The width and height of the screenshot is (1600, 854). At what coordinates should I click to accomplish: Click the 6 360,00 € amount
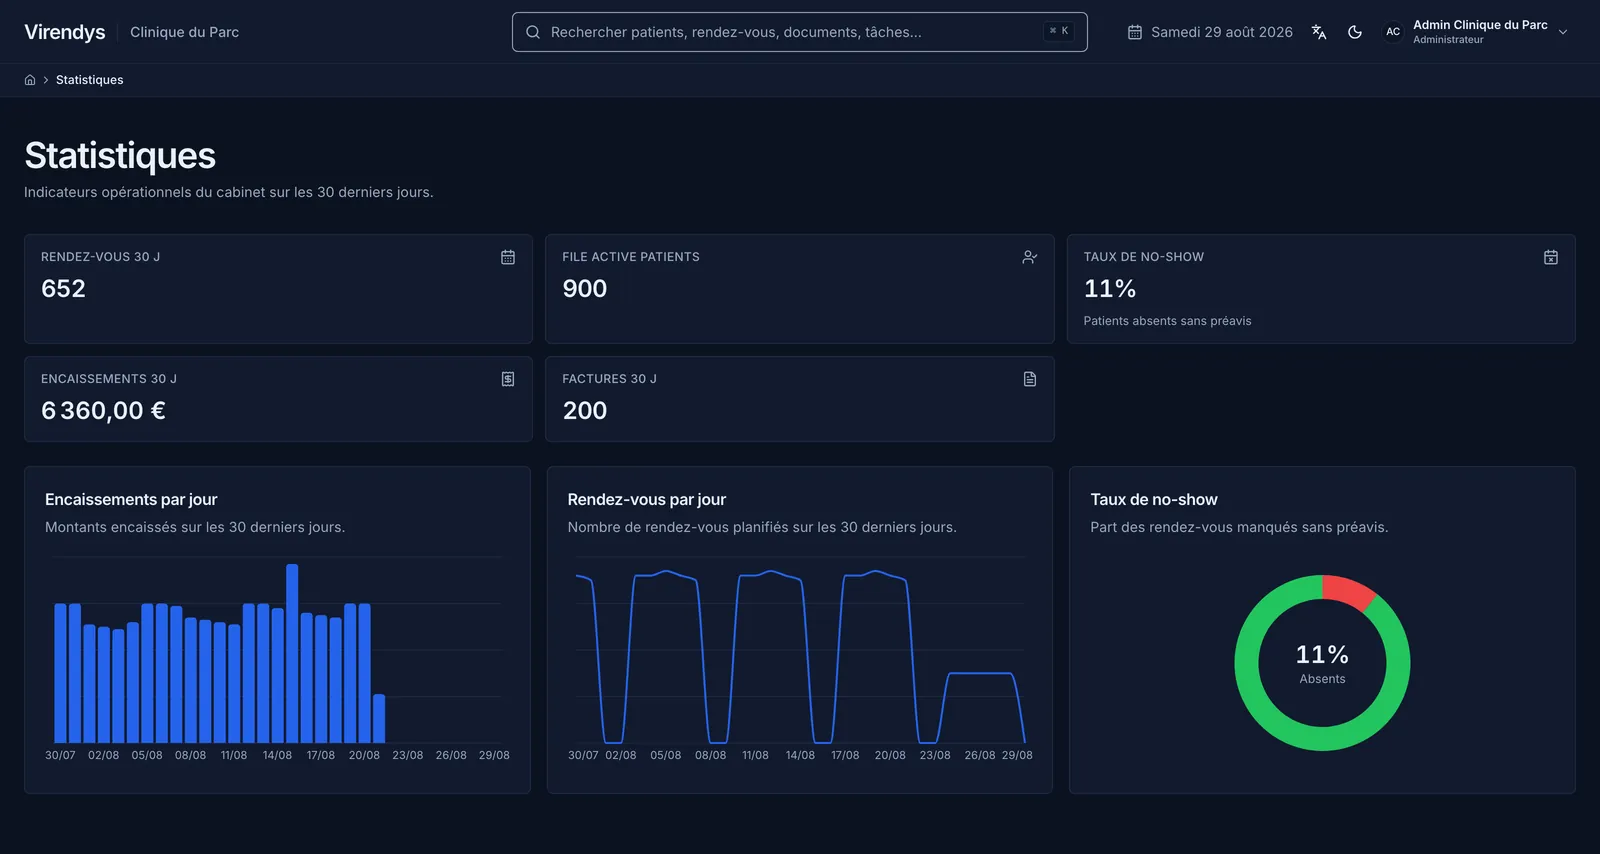[103, 411]
